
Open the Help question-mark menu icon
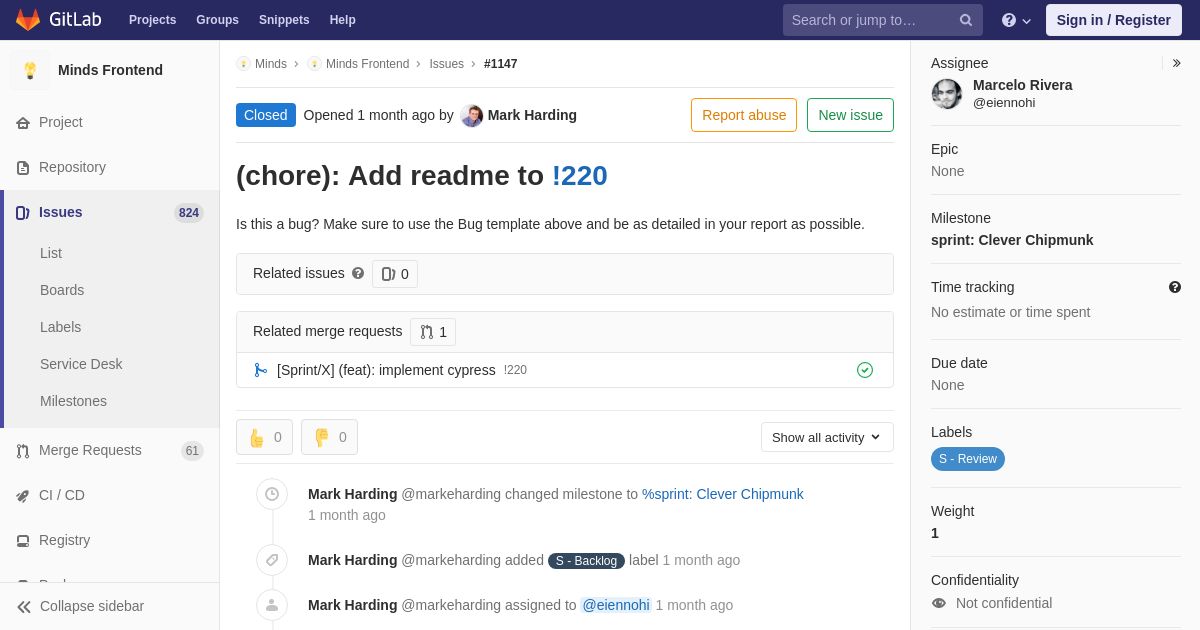(1009, 20)
